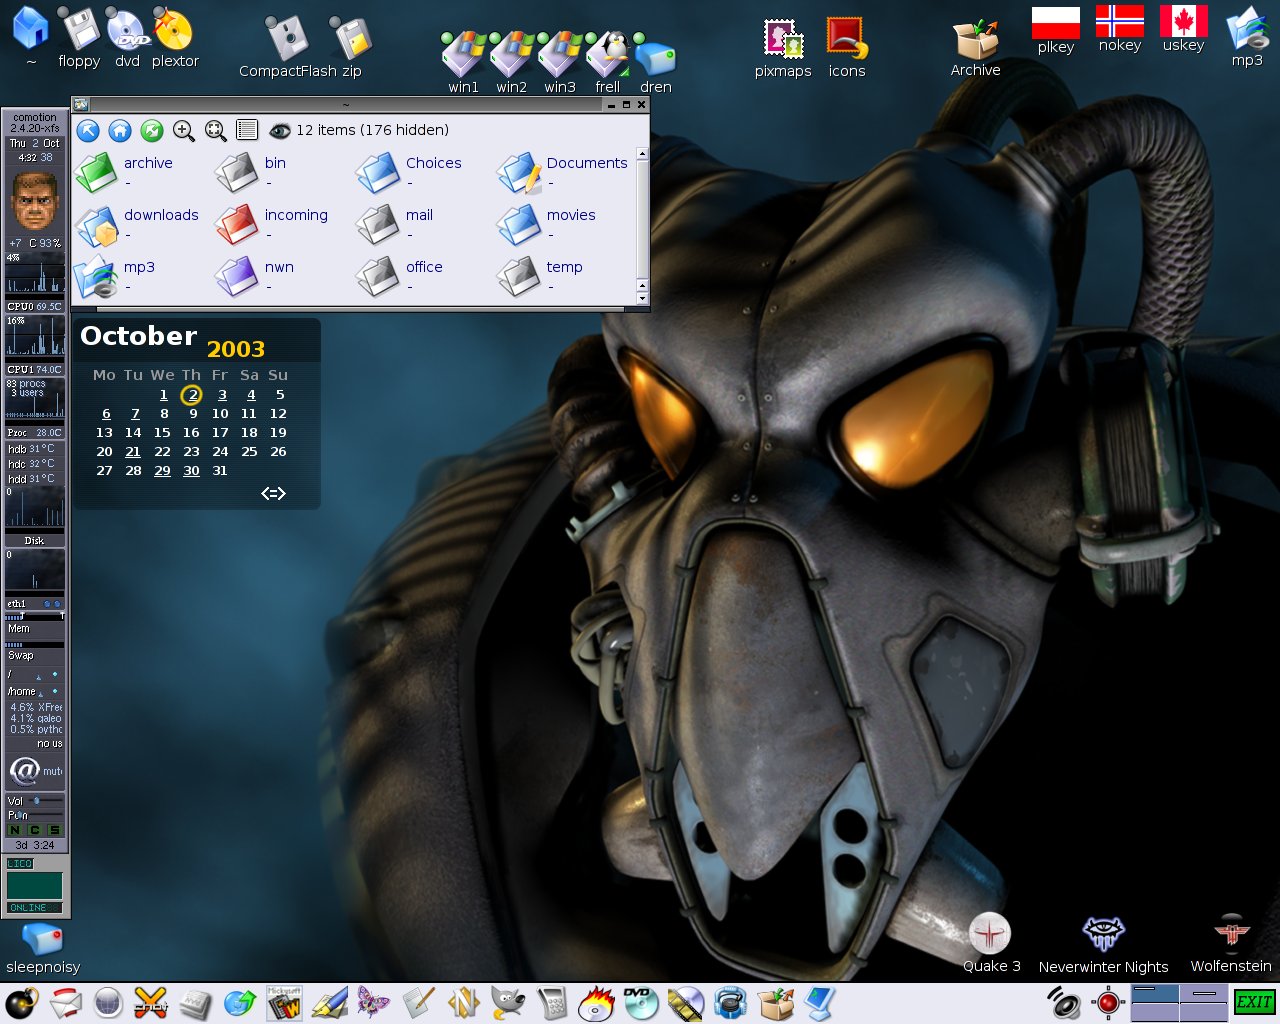Open the film reel video icon

click(685, 1003)
